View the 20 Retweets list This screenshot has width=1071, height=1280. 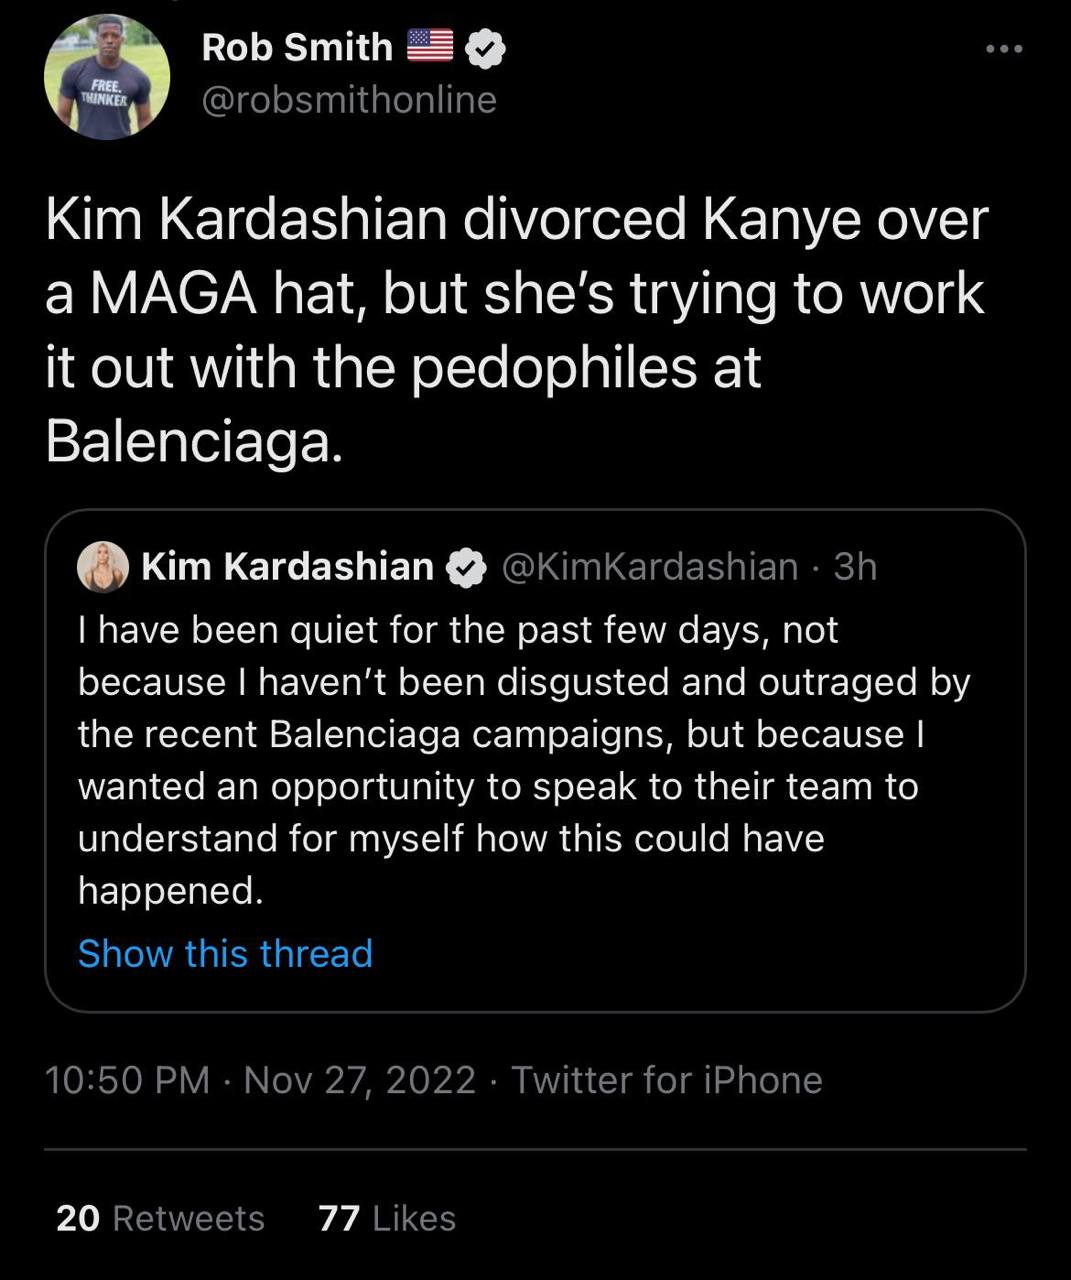coord(160,1218)
